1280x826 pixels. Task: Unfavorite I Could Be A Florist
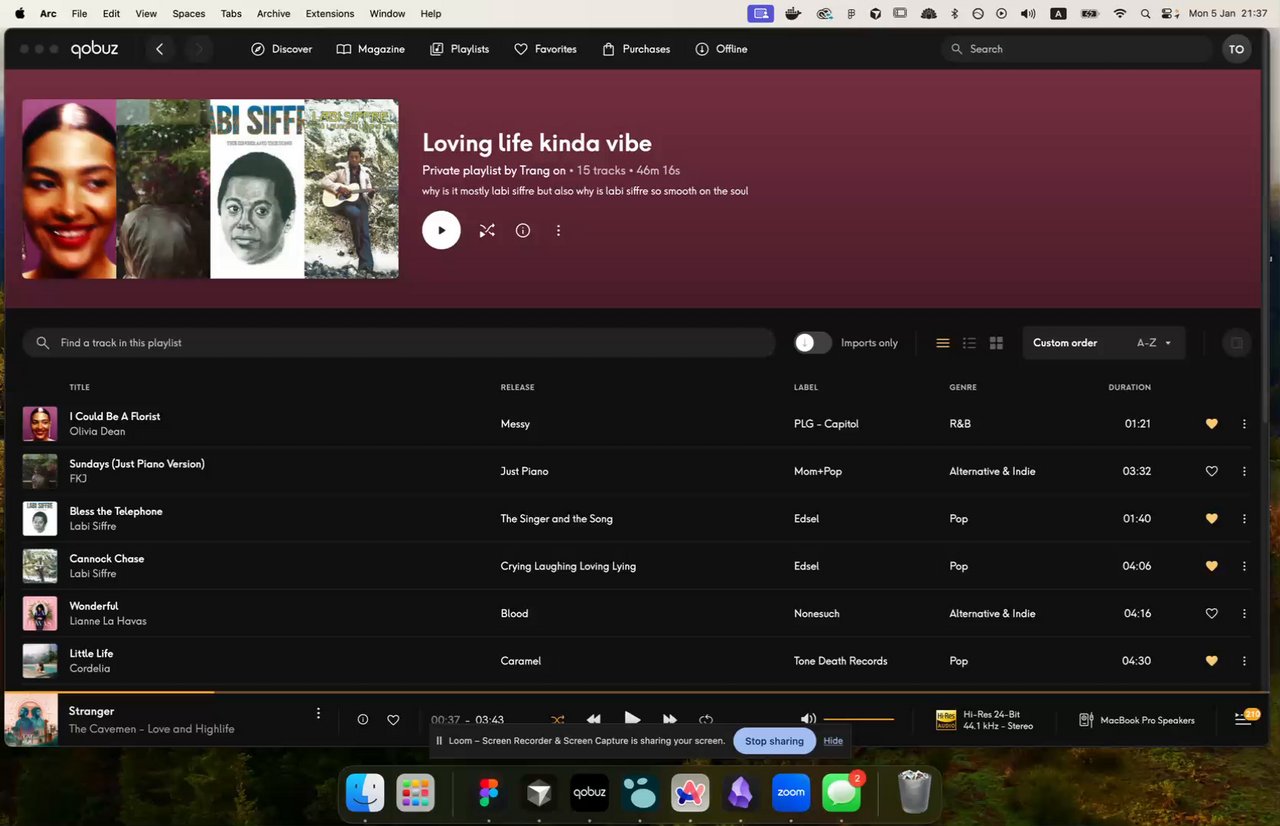[x=1212, y=424]
